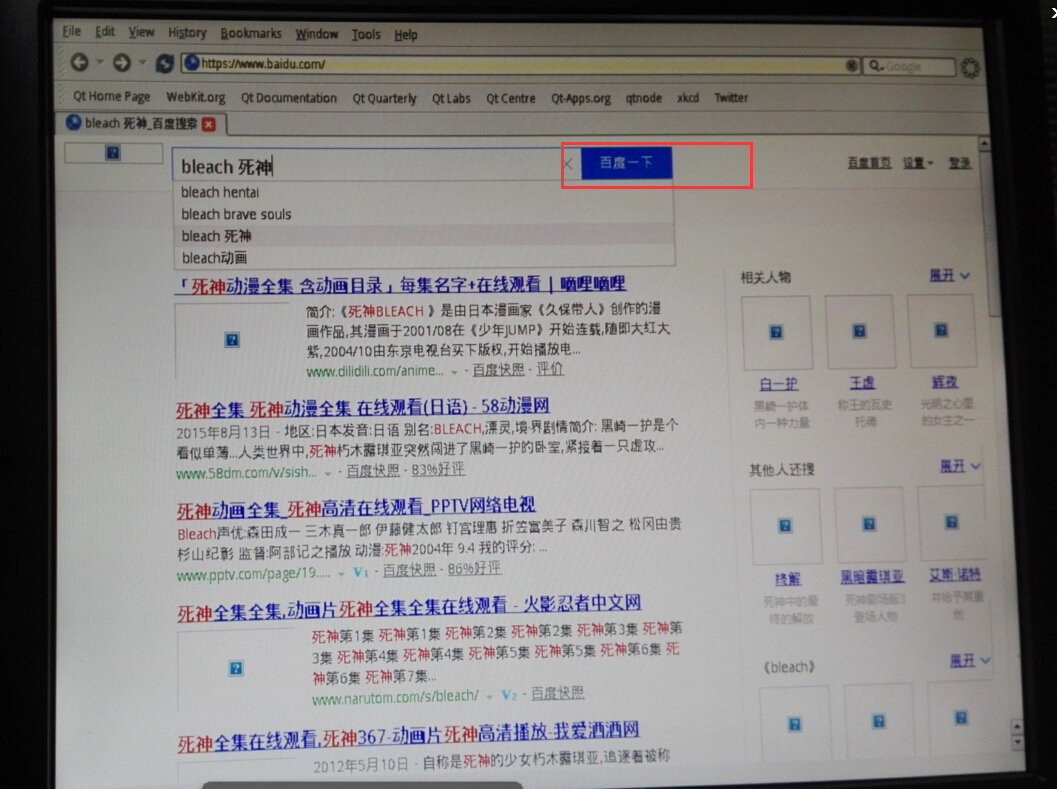This screenshot has height=789, width=1057.
Task: Open 白一护 character link
Action: [778, 384]
